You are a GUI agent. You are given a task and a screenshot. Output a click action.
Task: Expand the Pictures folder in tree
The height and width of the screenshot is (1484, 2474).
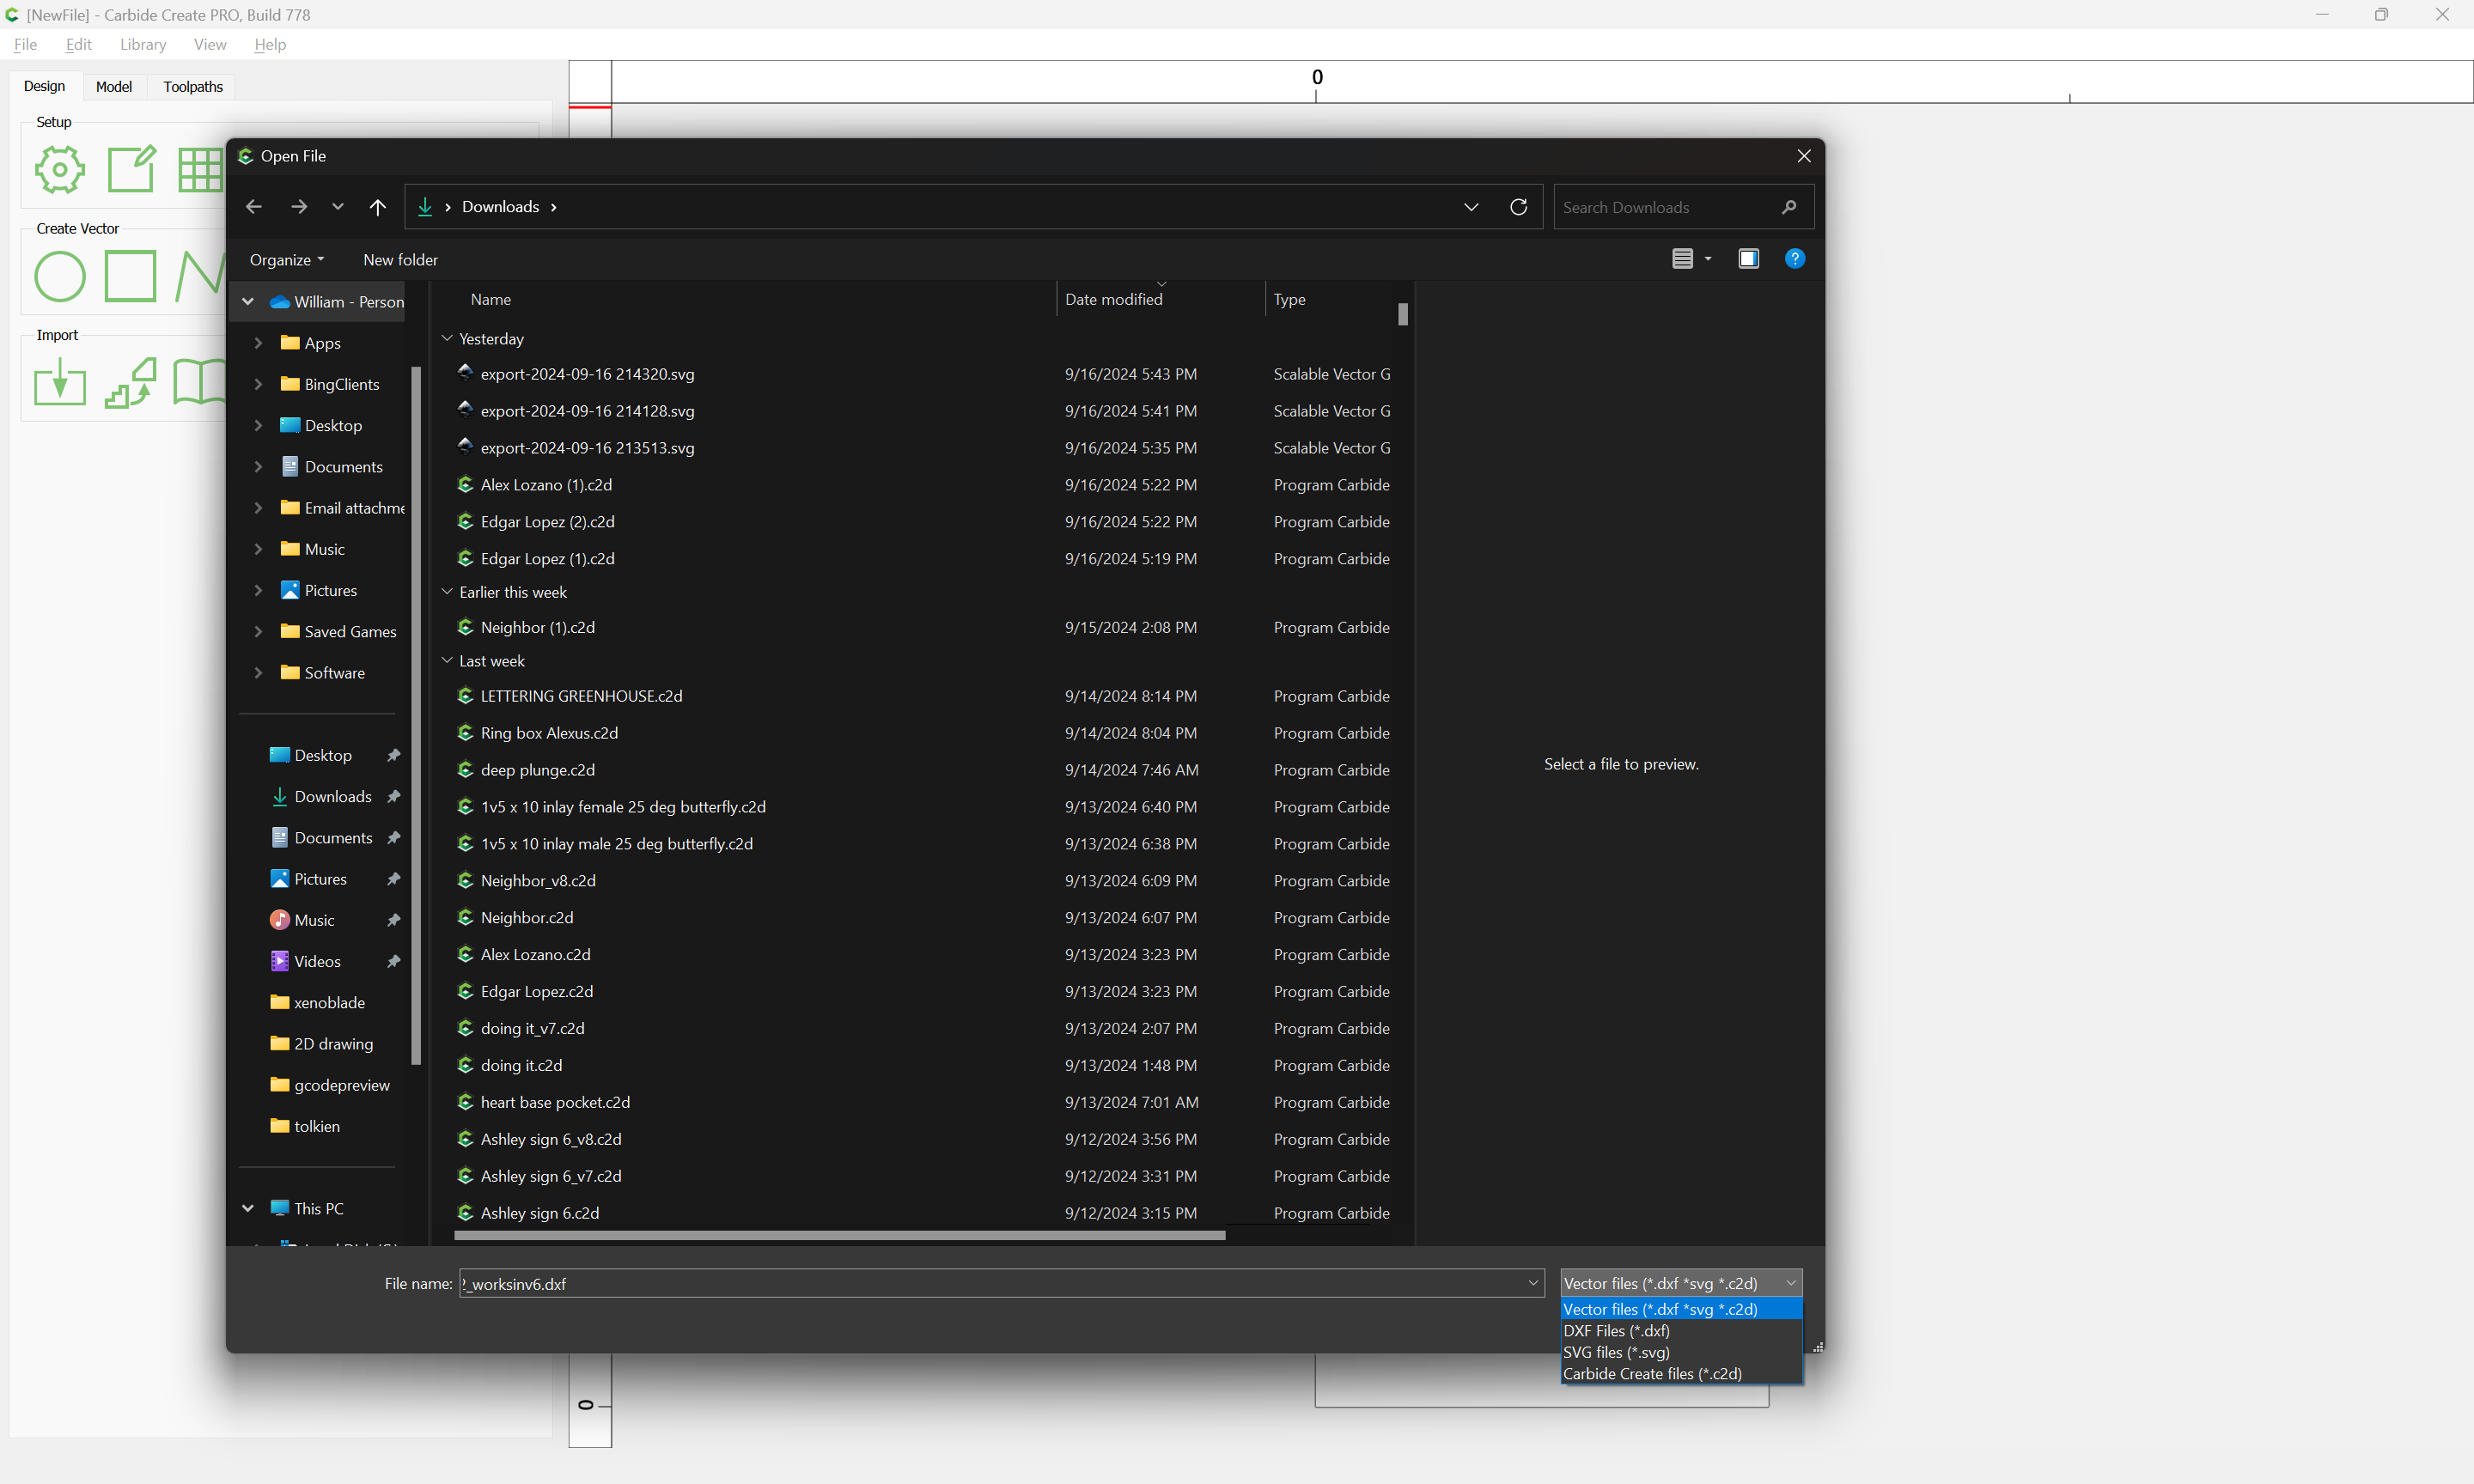click(258, 591)
